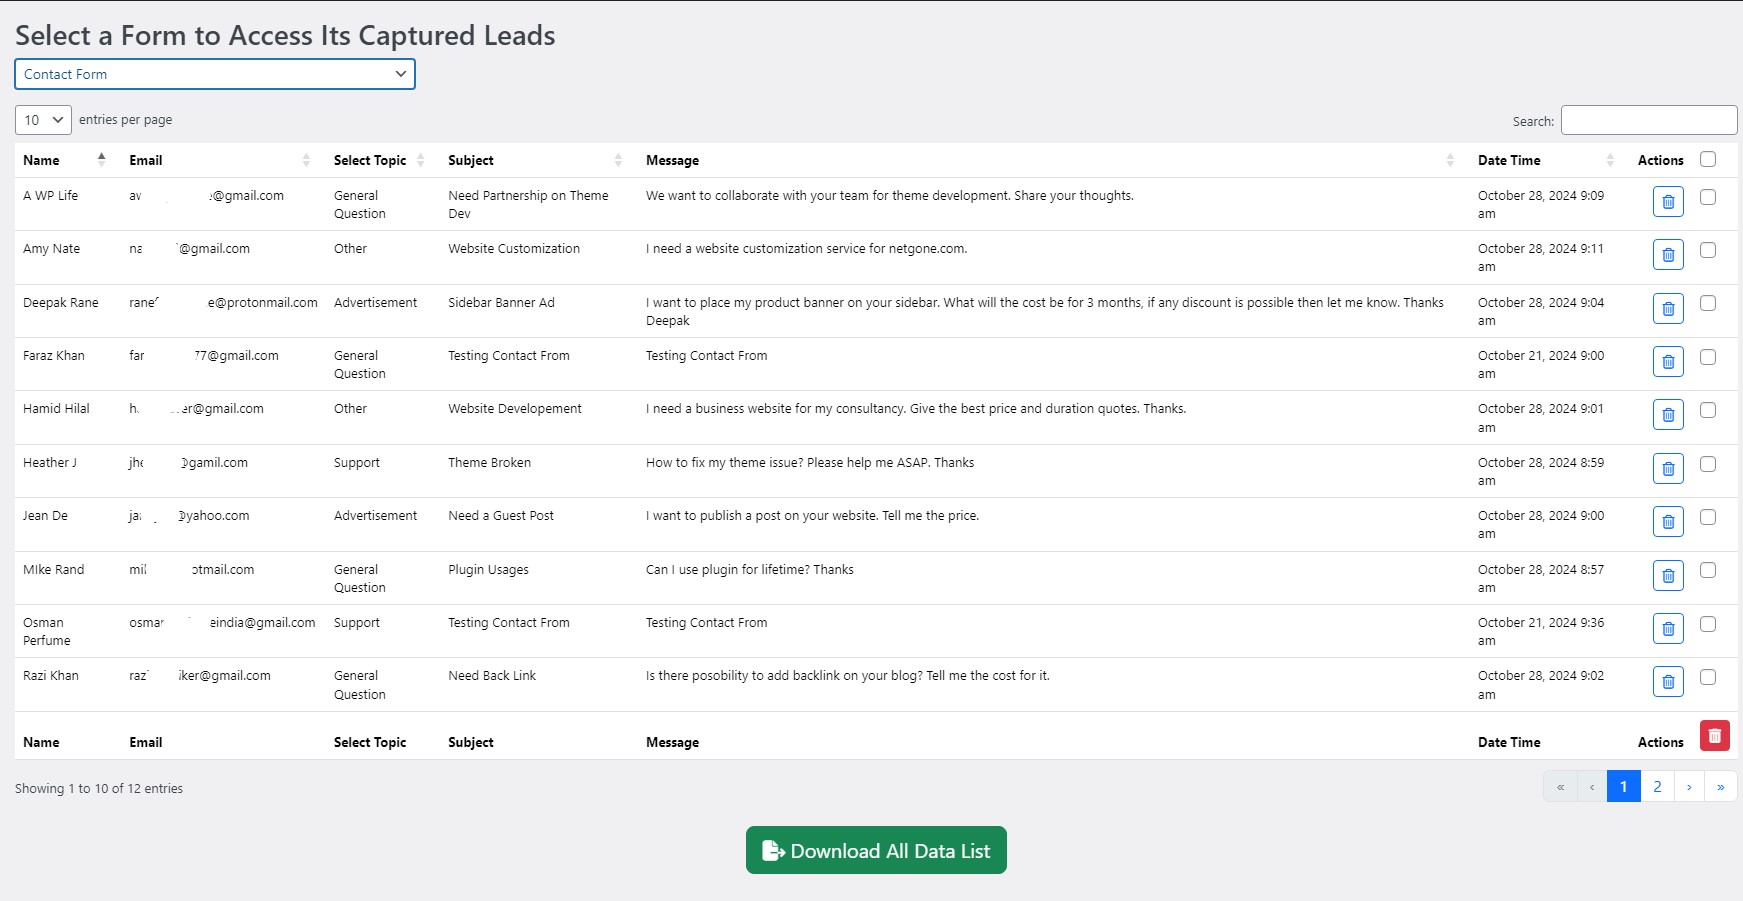Check the Deepak Rane row checkbox
This screenshot has width=1743, height=901.
click(1708, 303)
